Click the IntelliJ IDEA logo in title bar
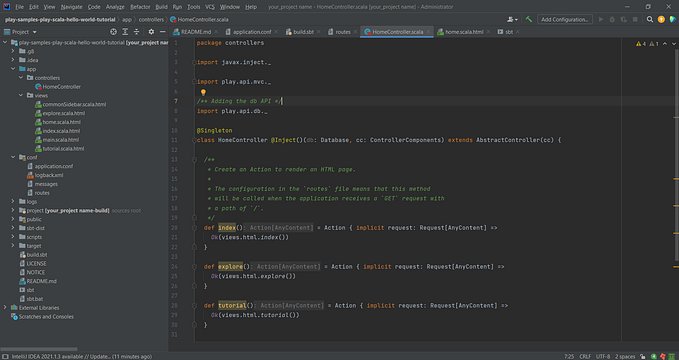 (x=6, y=6)
